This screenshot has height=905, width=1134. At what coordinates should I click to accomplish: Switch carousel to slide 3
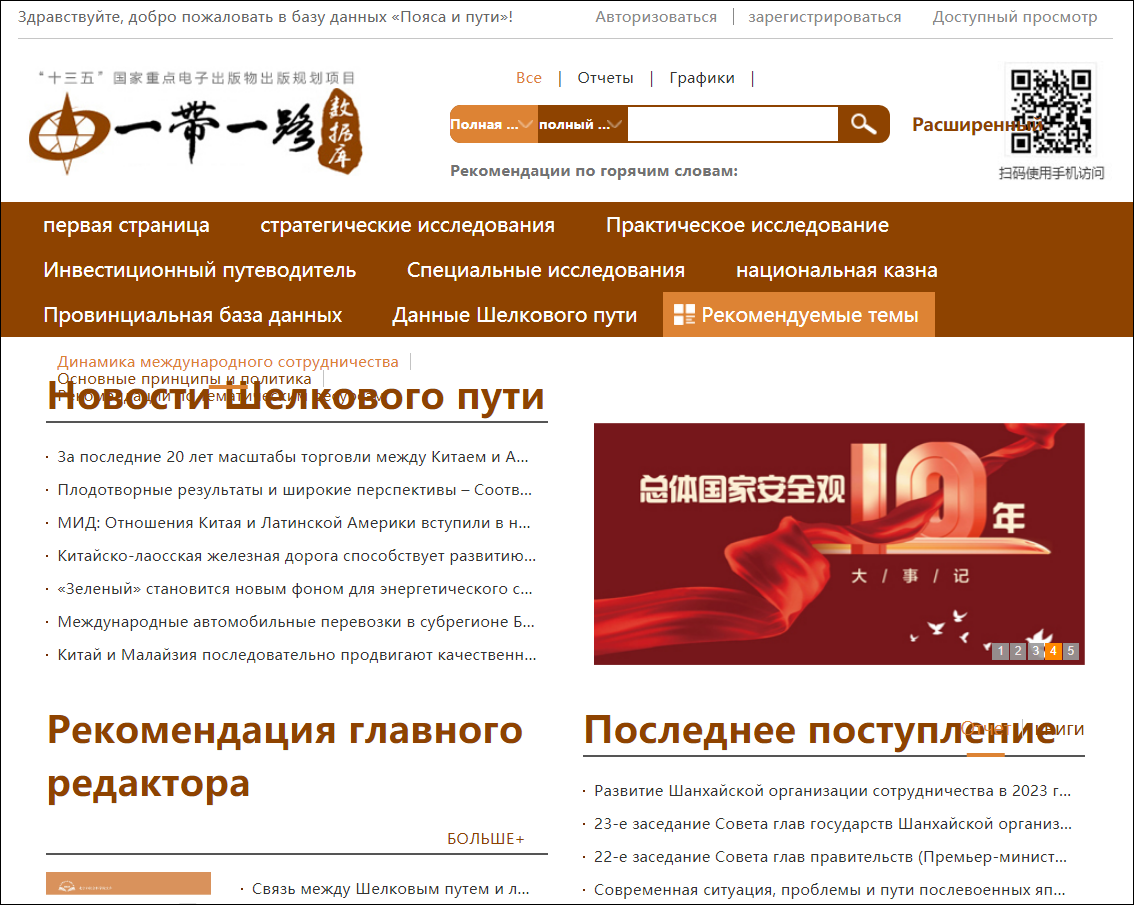1035,651
